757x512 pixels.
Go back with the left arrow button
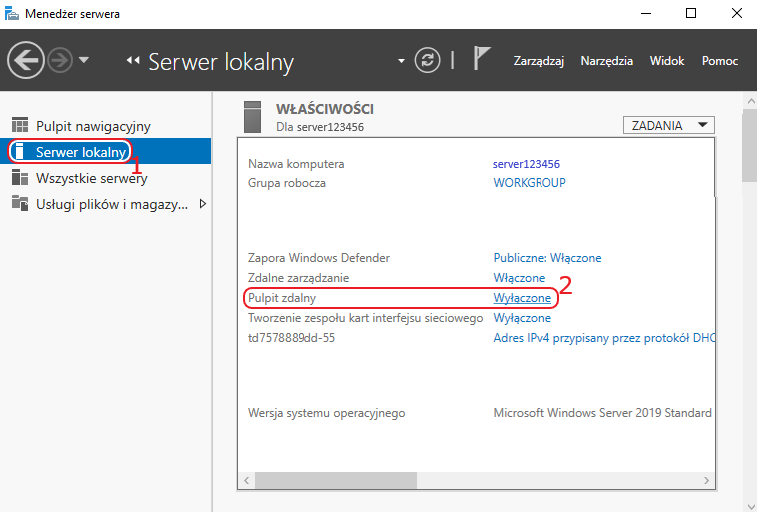coord(26,60)
